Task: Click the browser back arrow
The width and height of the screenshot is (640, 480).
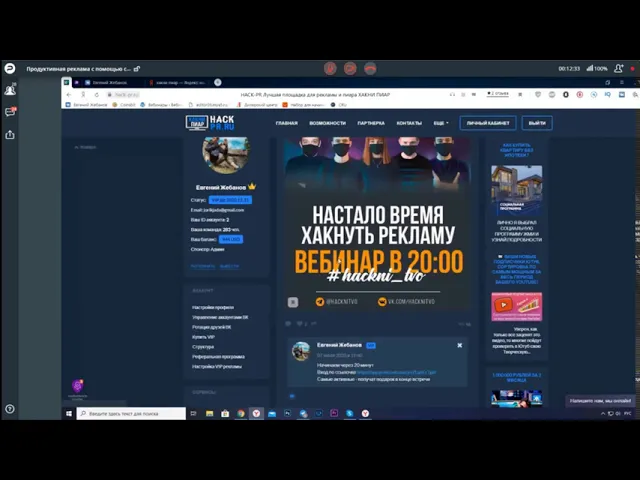Action: click(x=69, y=95)
